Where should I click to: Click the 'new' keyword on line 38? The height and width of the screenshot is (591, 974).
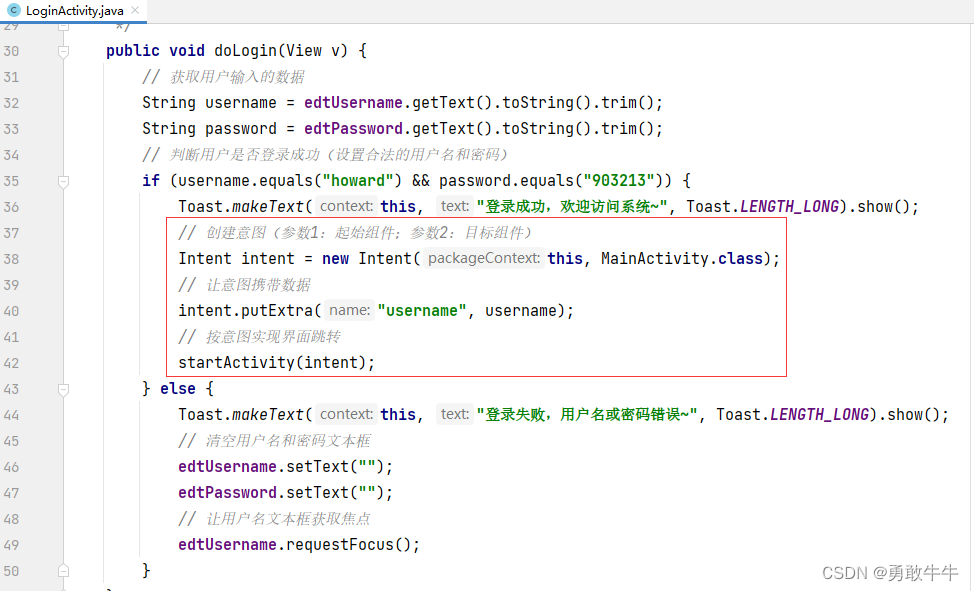coord(335,259)
